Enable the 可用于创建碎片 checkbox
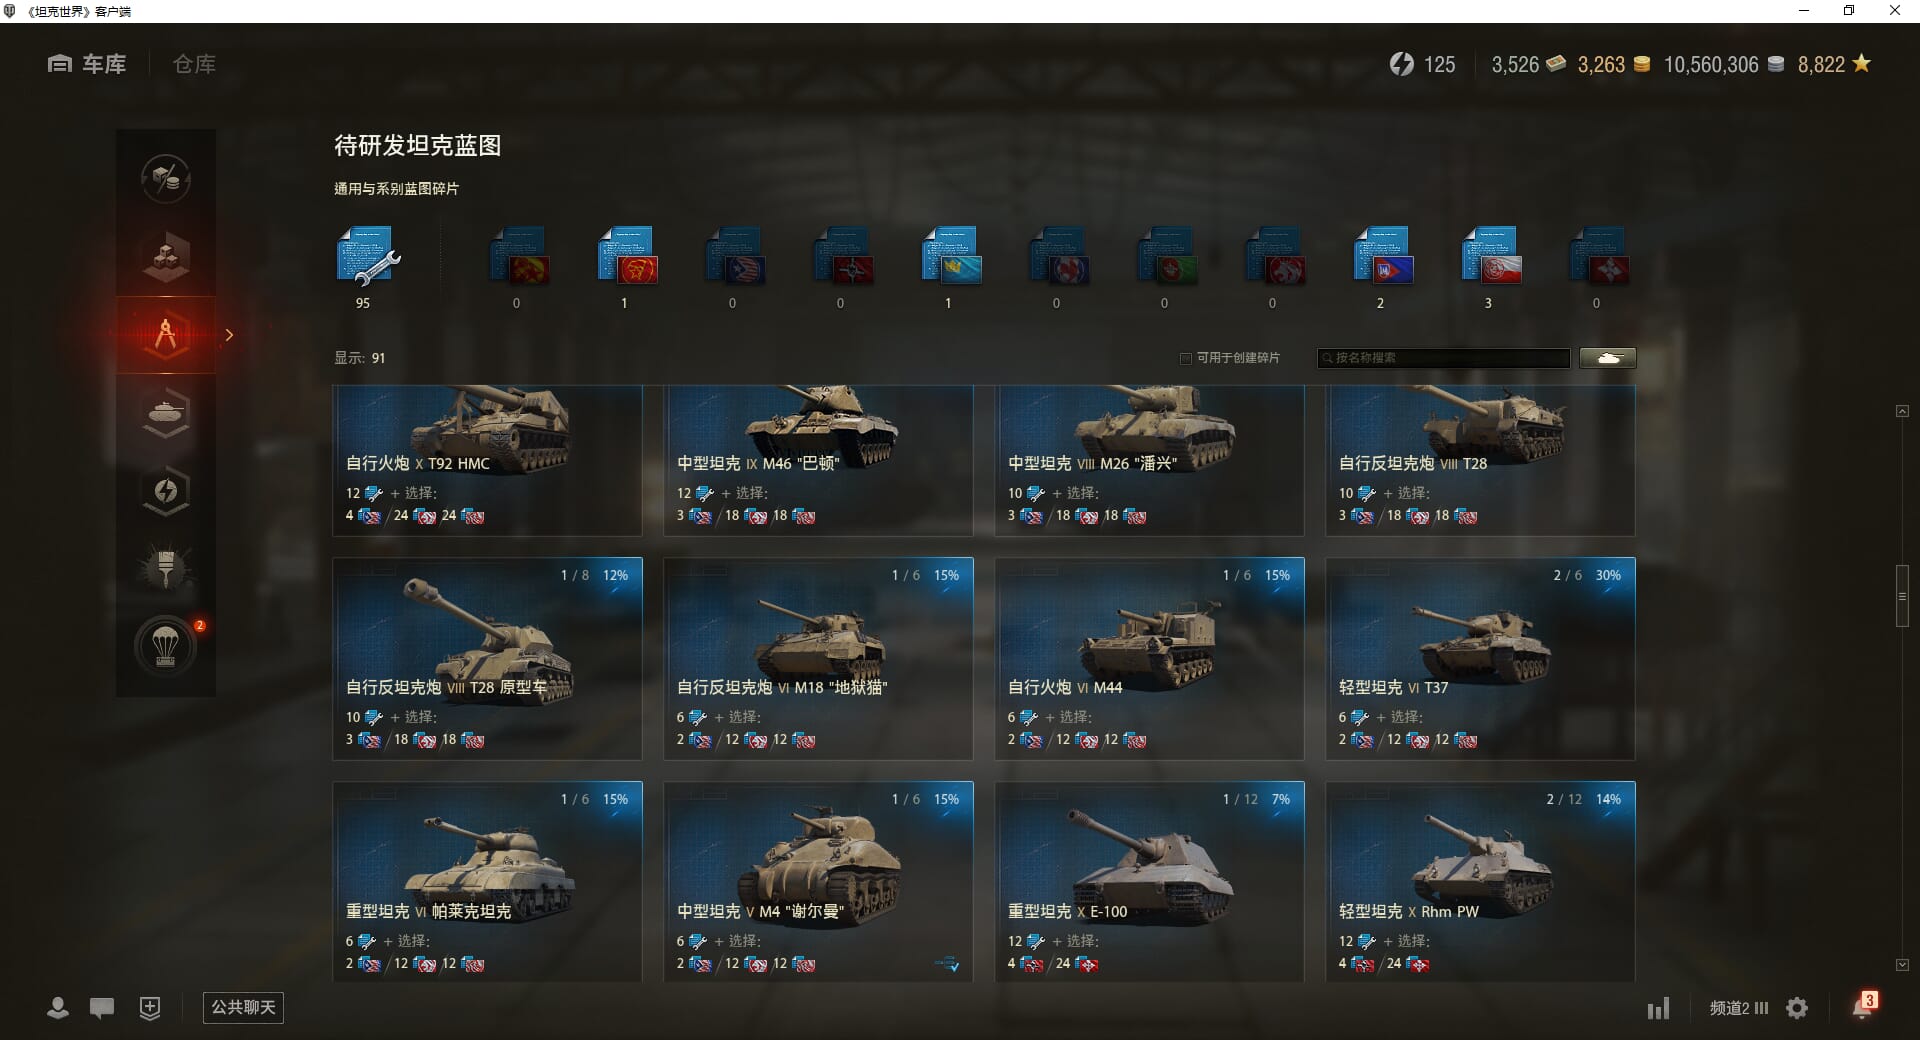This screenshot has height=1040, width=1920. click(x=1186, y=358)
